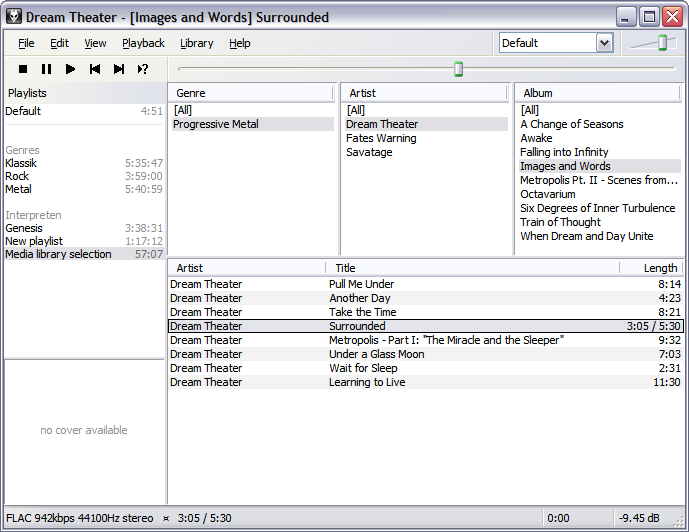
Task: Select A Change of Seasons album
Action: [599, 124]
